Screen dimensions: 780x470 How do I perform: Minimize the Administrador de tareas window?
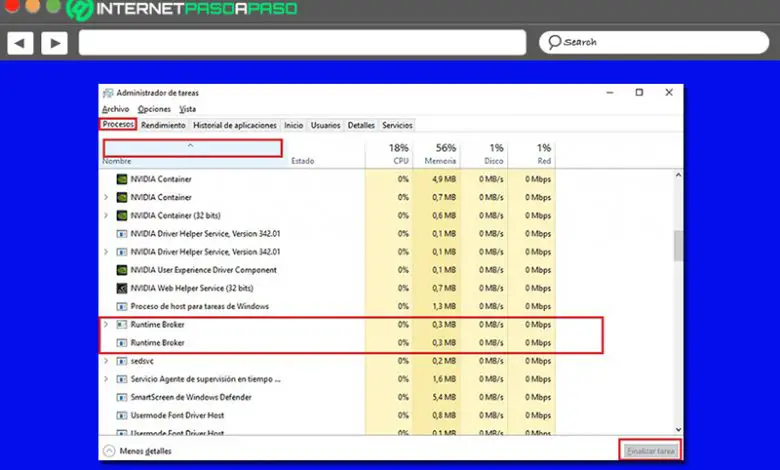609,93
